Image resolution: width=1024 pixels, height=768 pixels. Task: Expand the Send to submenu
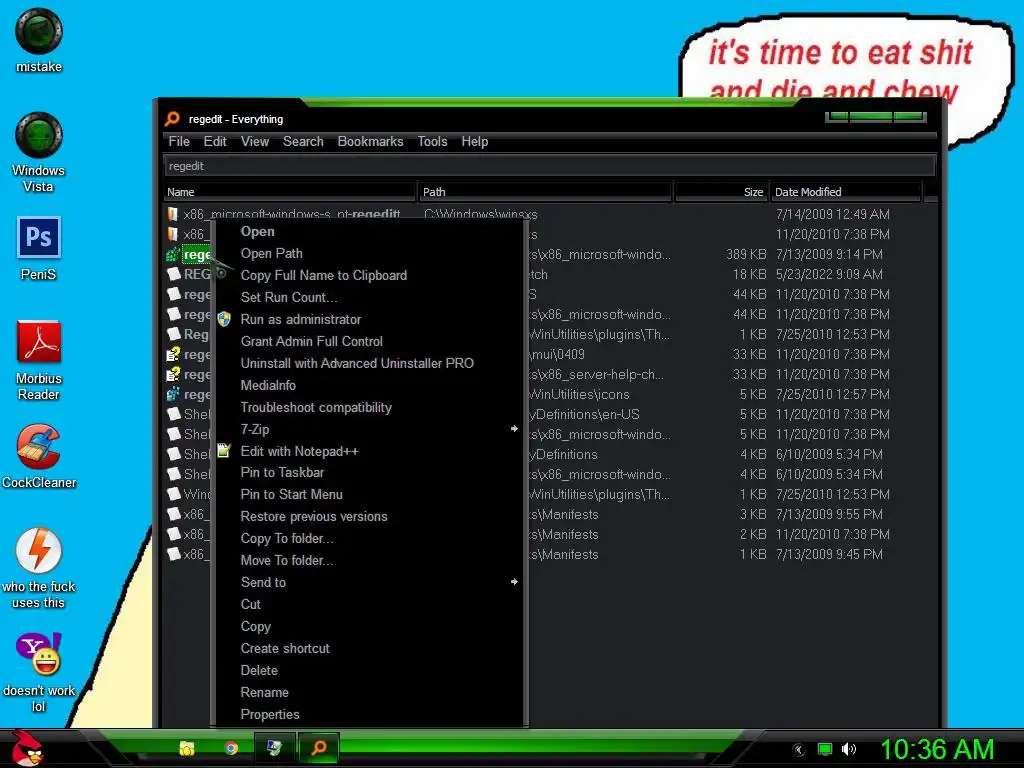263,583
